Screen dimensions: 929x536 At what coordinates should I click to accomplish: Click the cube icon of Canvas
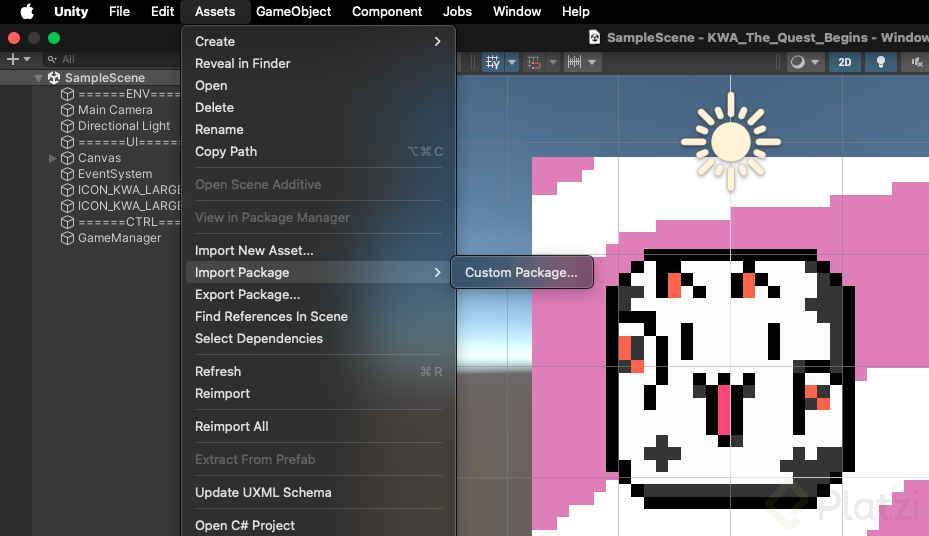click(68, 158)
